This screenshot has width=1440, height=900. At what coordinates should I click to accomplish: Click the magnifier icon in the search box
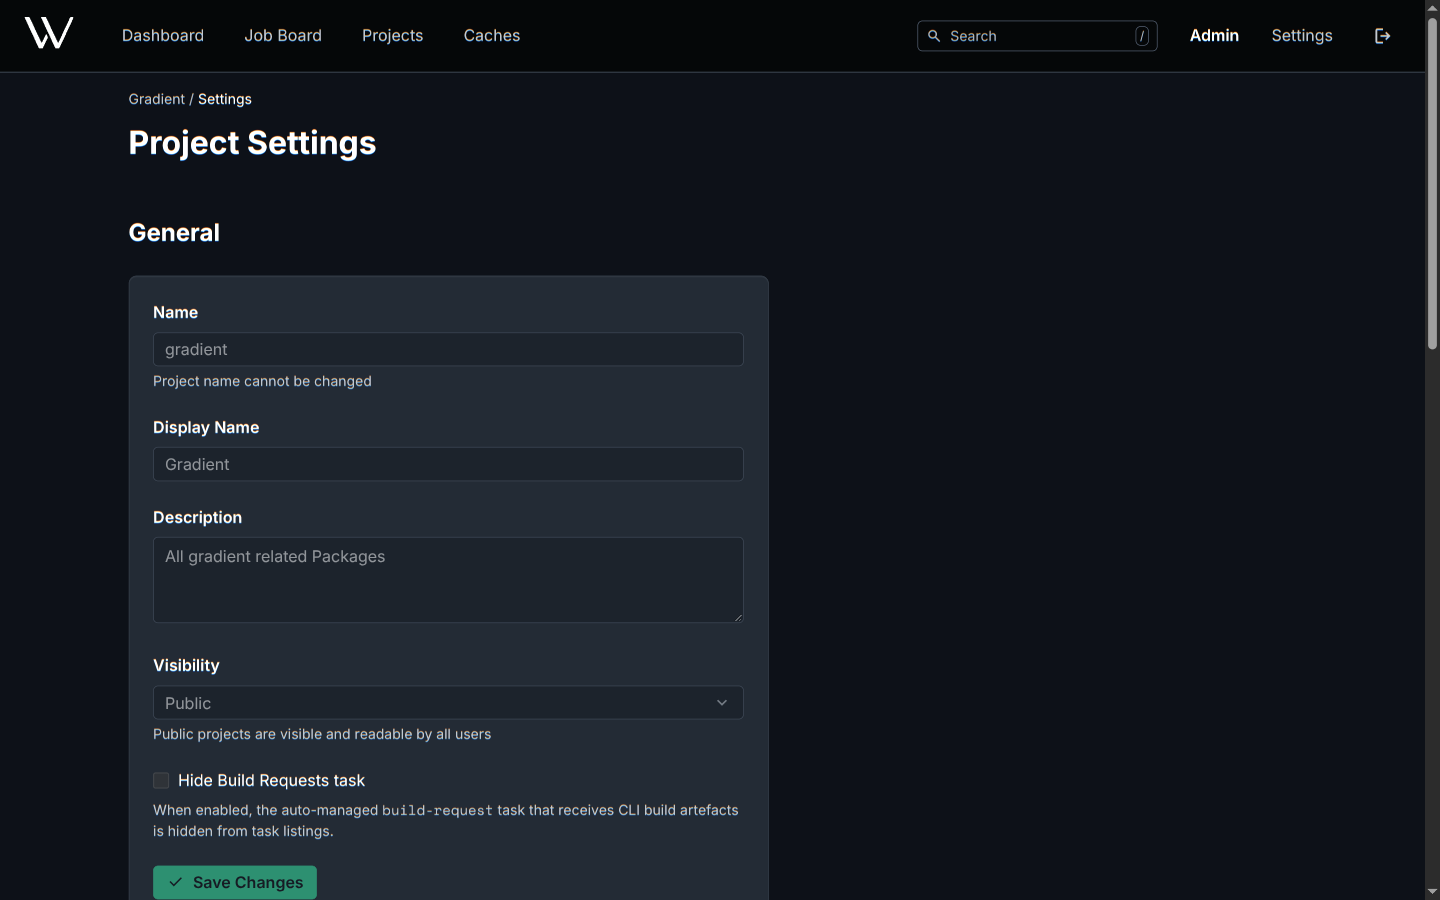tap(934, 36)
